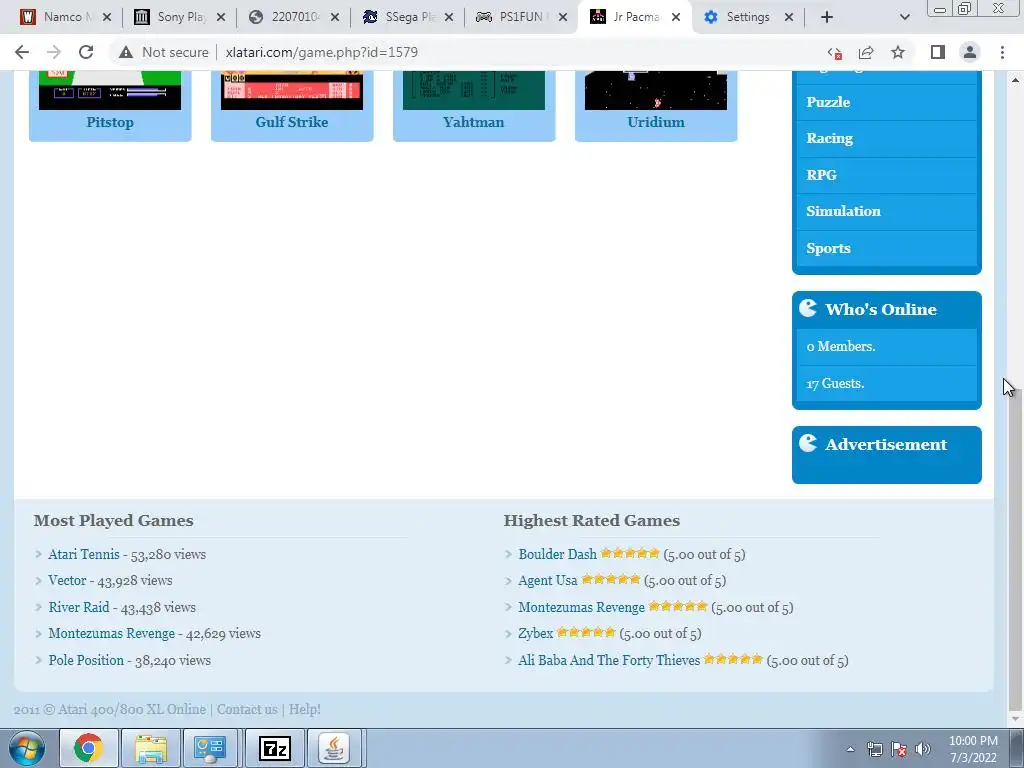This screenshot has width=1024, height=768.
Task: Click the Uridium title link
Action: coord(656,122)
